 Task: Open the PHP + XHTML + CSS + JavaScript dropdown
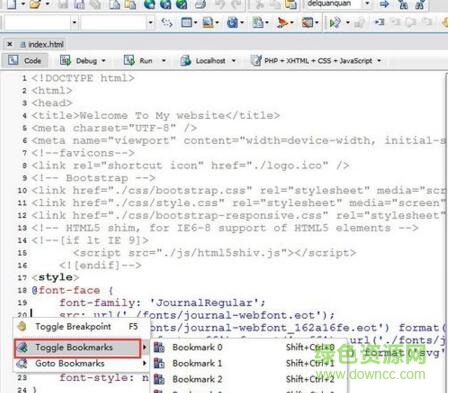pyautogui.click(x=379, y=61)
